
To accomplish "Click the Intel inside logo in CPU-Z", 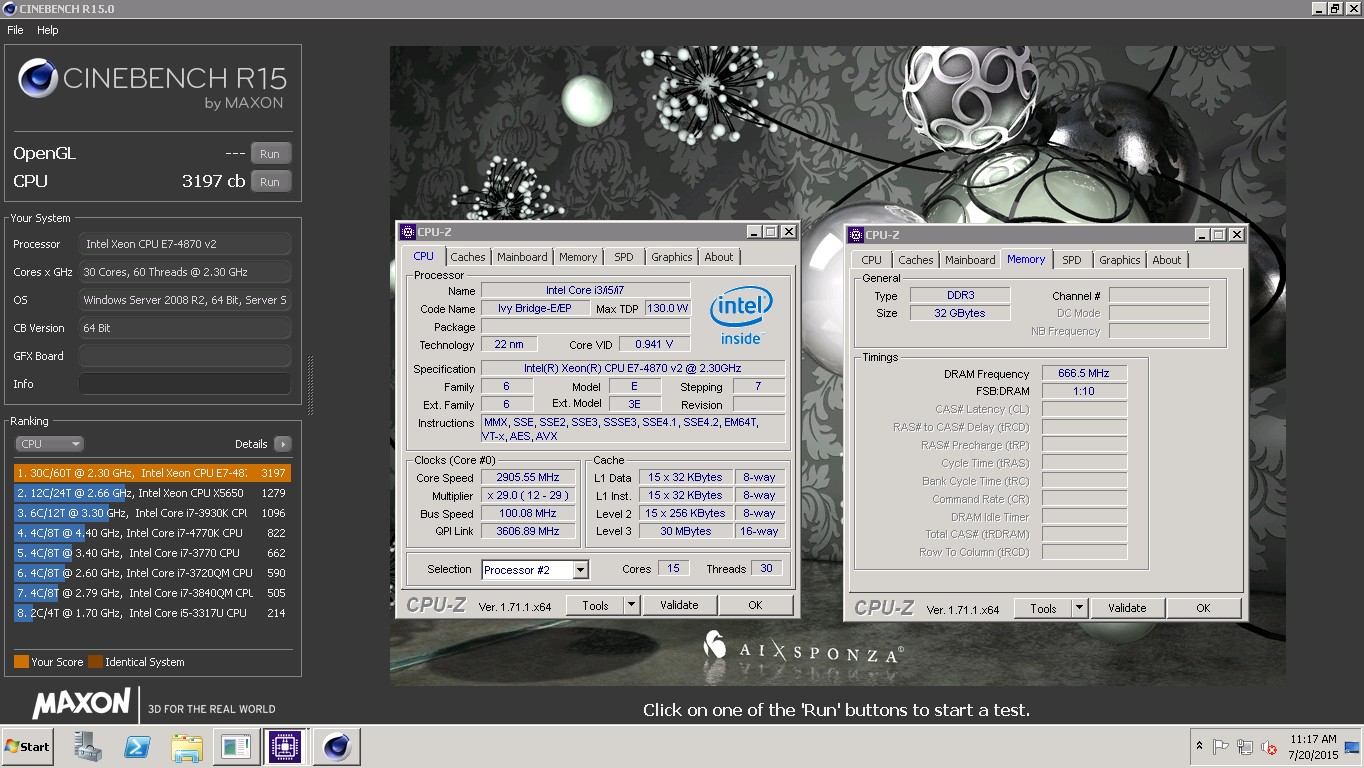I will coord(741,312).
